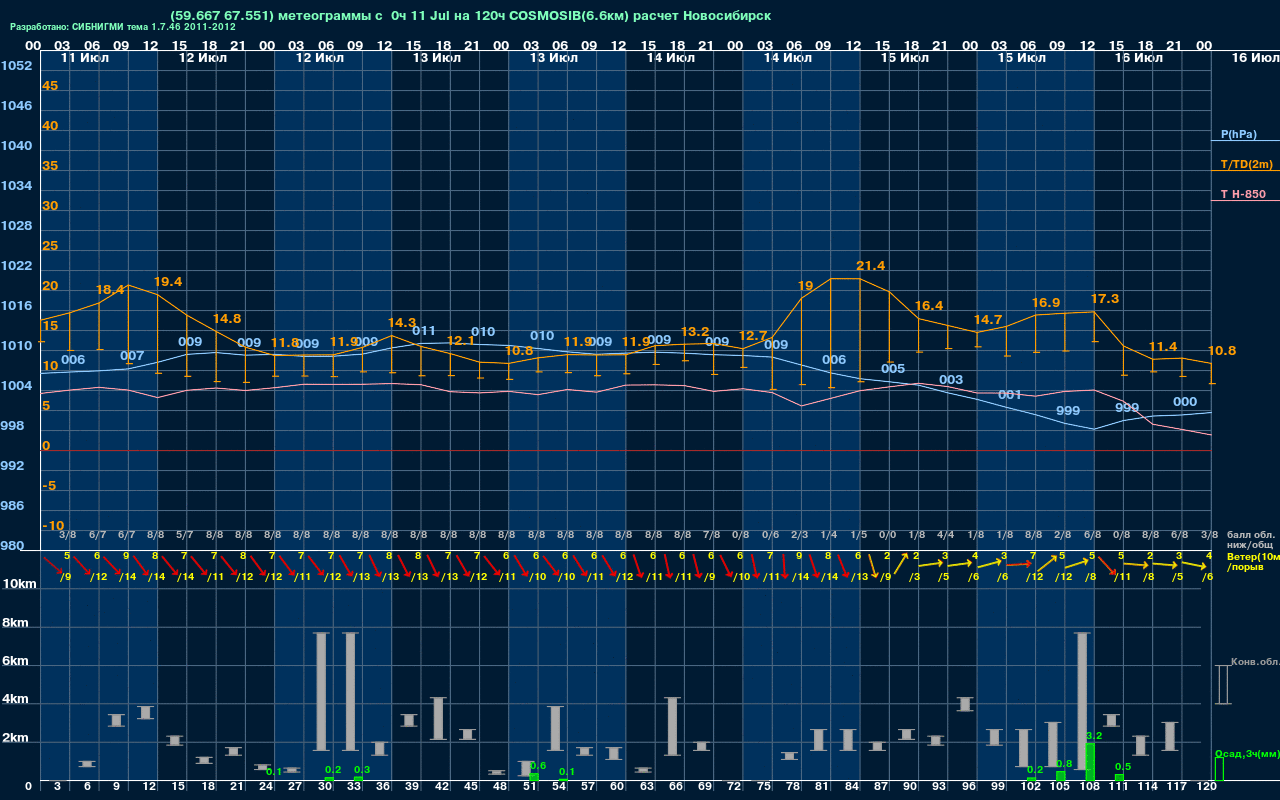Click the temperature label 11.4
Image resolution: width=1280 pixels, height=800 pixels.
point(1163,347)
